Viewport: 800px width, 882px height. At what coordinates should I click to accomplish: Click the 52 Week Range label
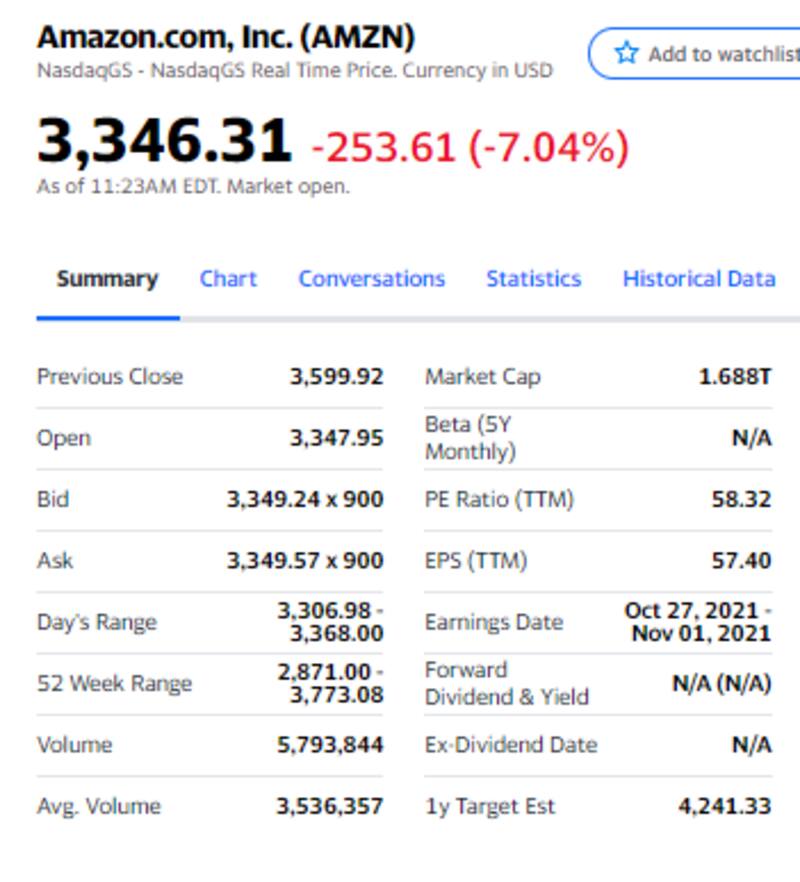[114, 684]
